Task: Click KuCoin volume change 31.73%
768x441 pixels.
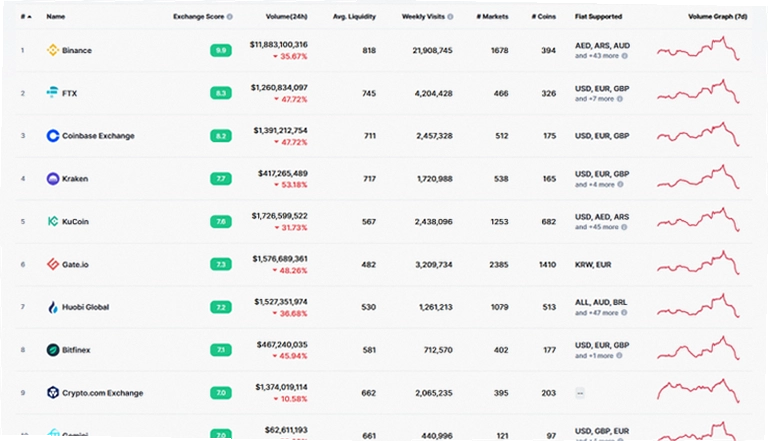Action: (x=290, y=227)
